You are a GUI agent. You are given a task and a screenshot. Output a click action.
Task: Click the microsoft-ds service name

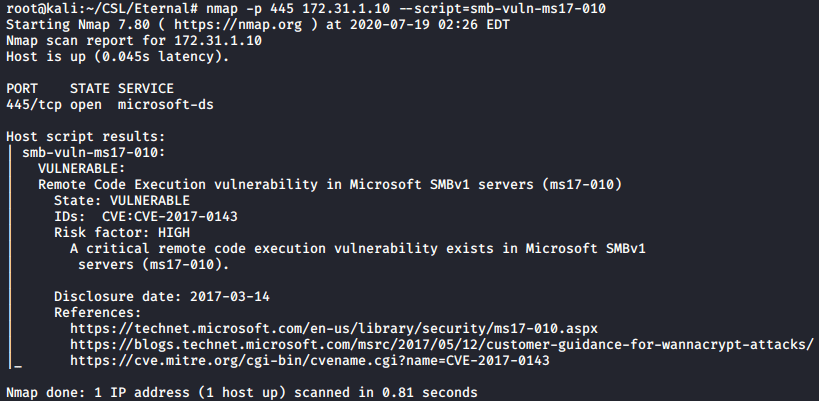(x=160, y=104)
